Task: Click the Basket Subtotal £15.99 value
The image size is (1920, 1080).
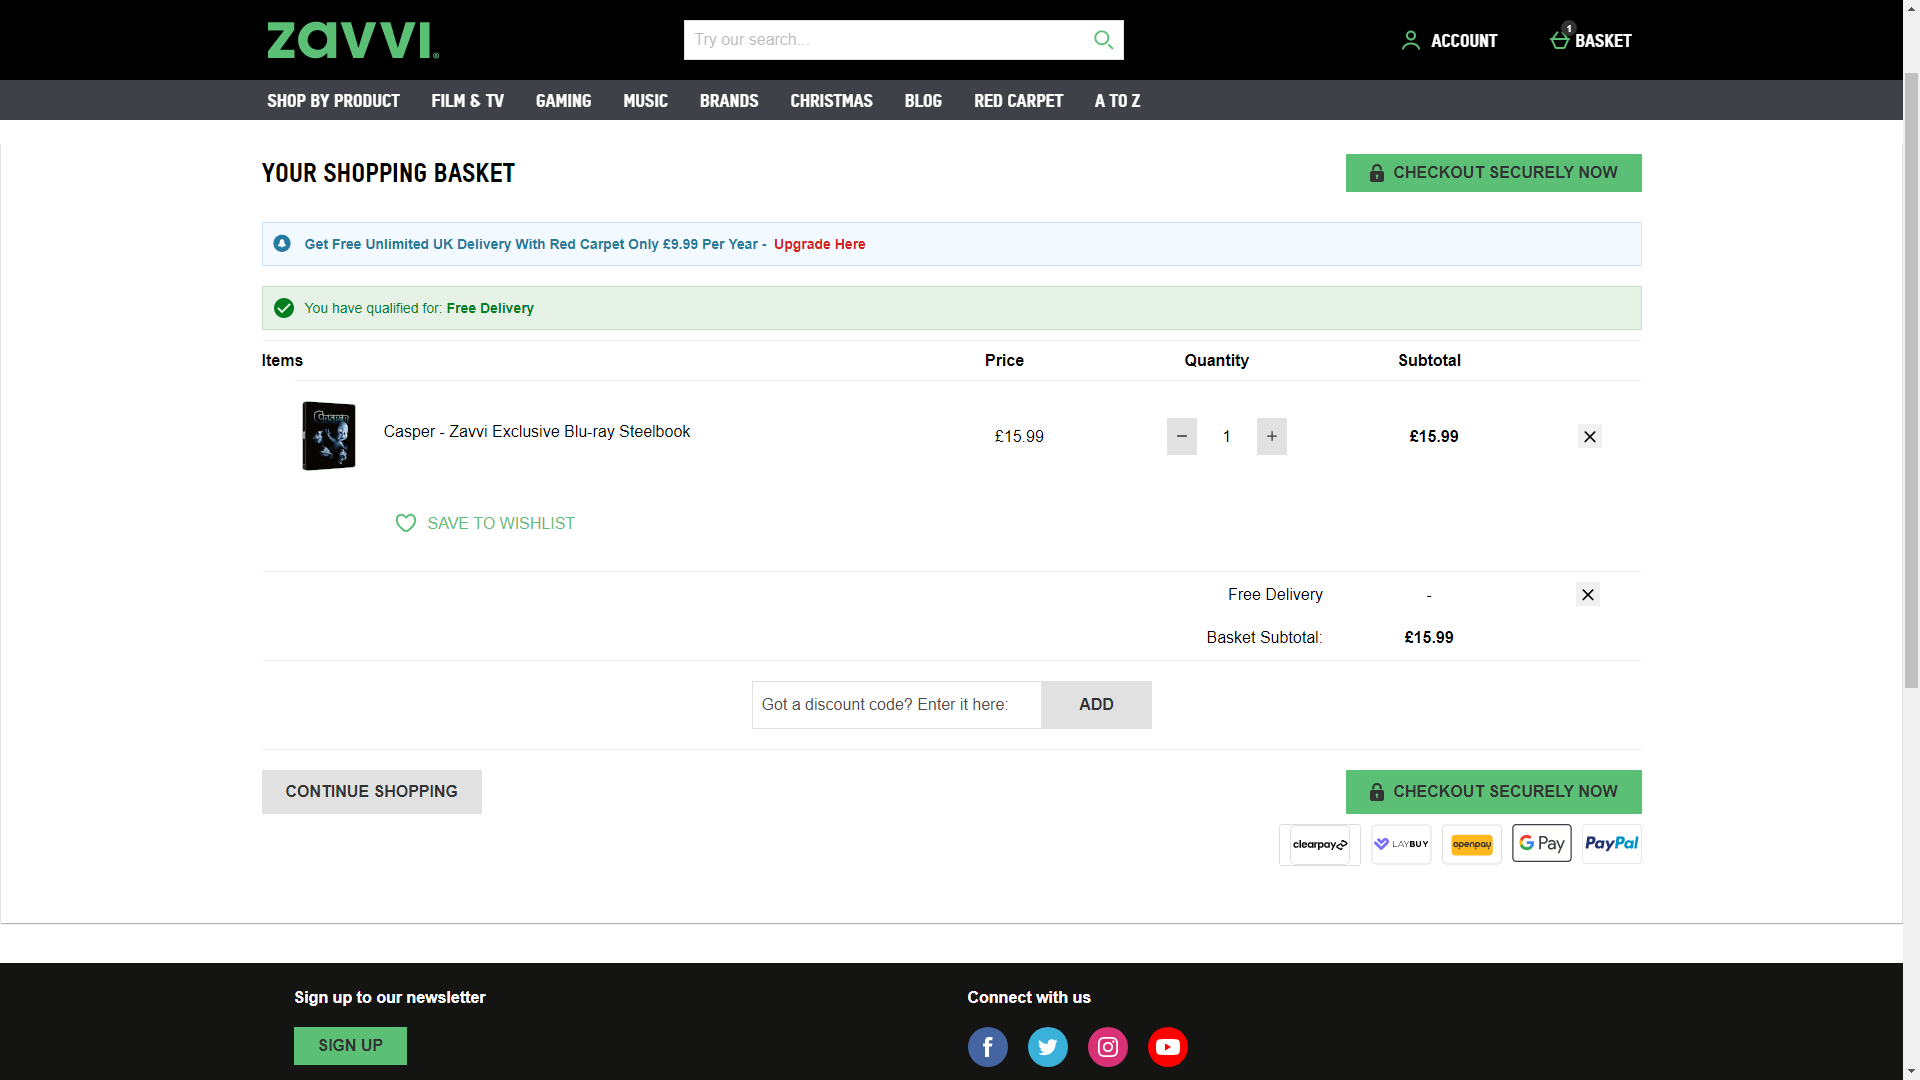Action: coord(1429,638)
